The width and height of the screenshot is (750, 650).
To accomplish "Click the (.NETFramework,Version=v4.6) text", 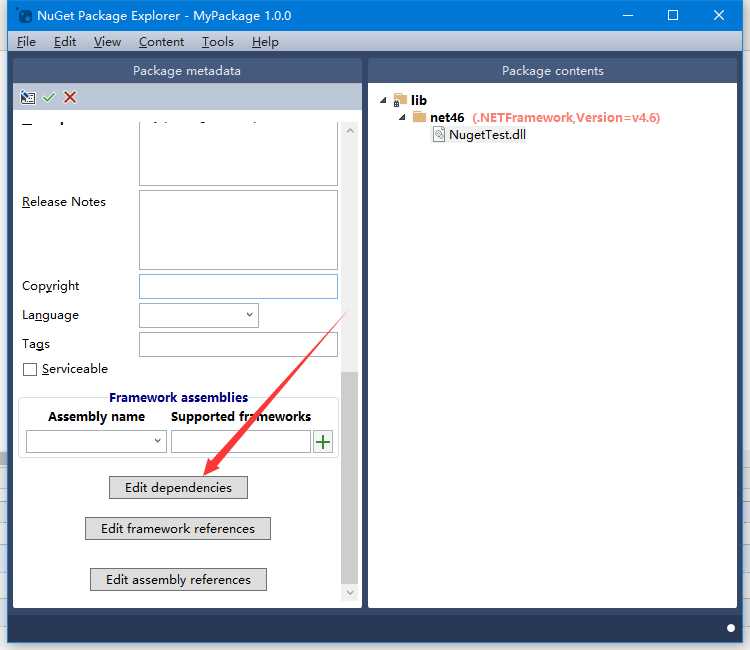I will (566, 118).
